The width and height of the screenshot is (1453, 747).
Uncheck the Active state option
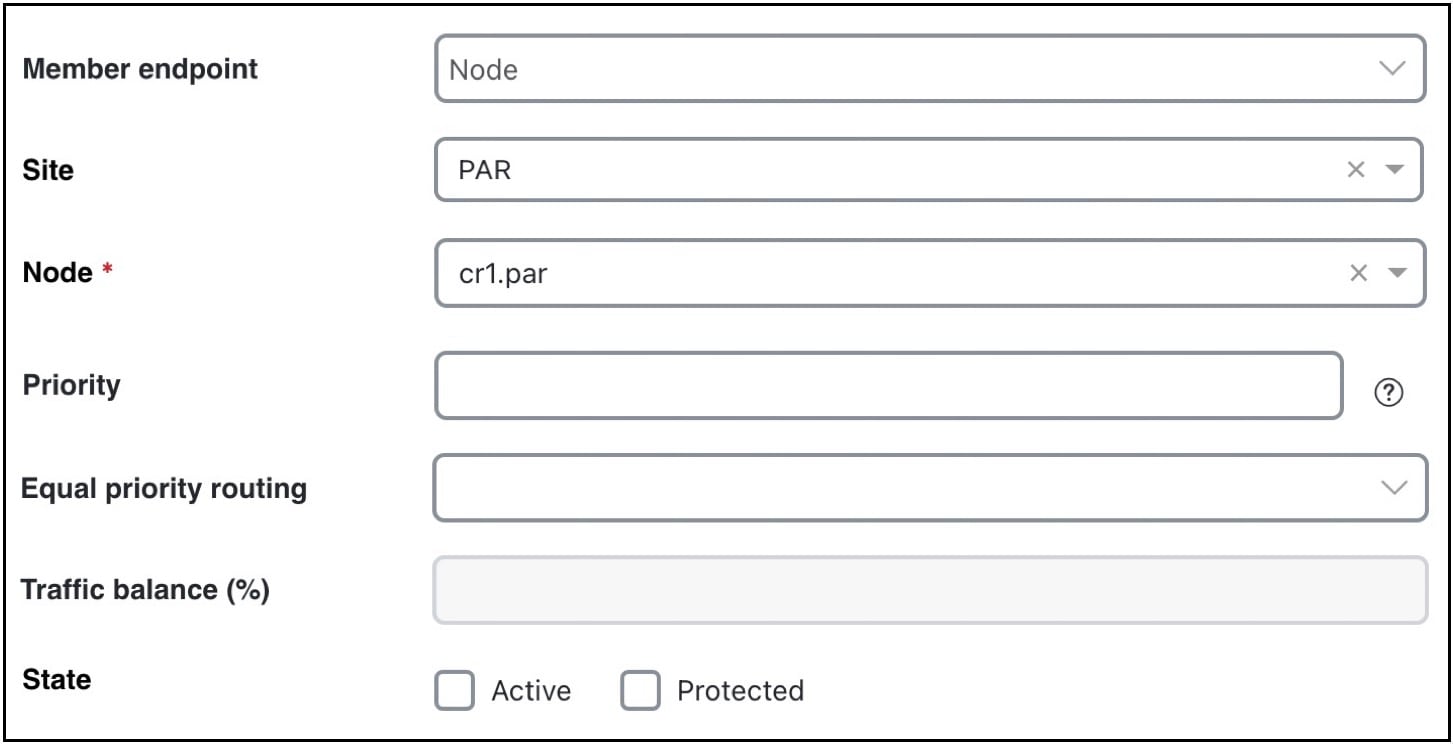[x=454, y=690]
